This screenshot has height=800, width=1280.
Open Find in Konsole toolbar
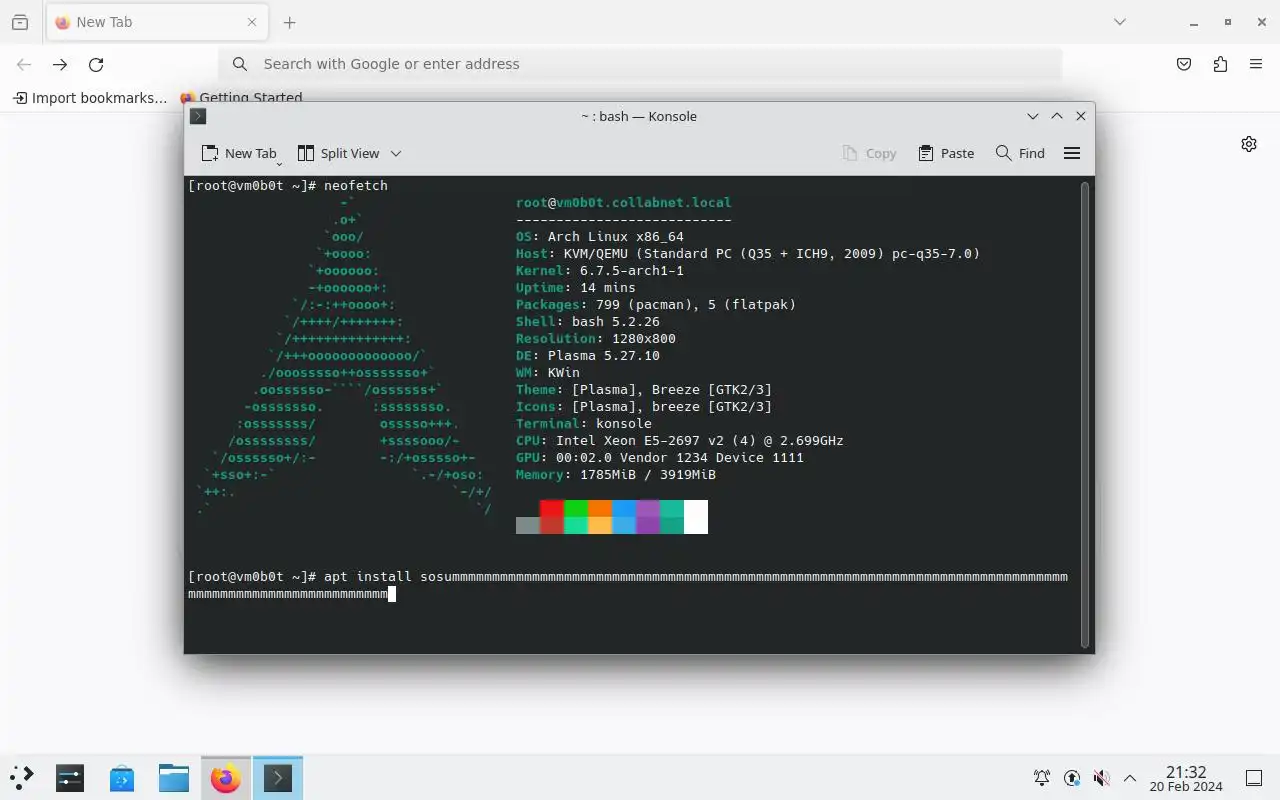[1020, 153]
